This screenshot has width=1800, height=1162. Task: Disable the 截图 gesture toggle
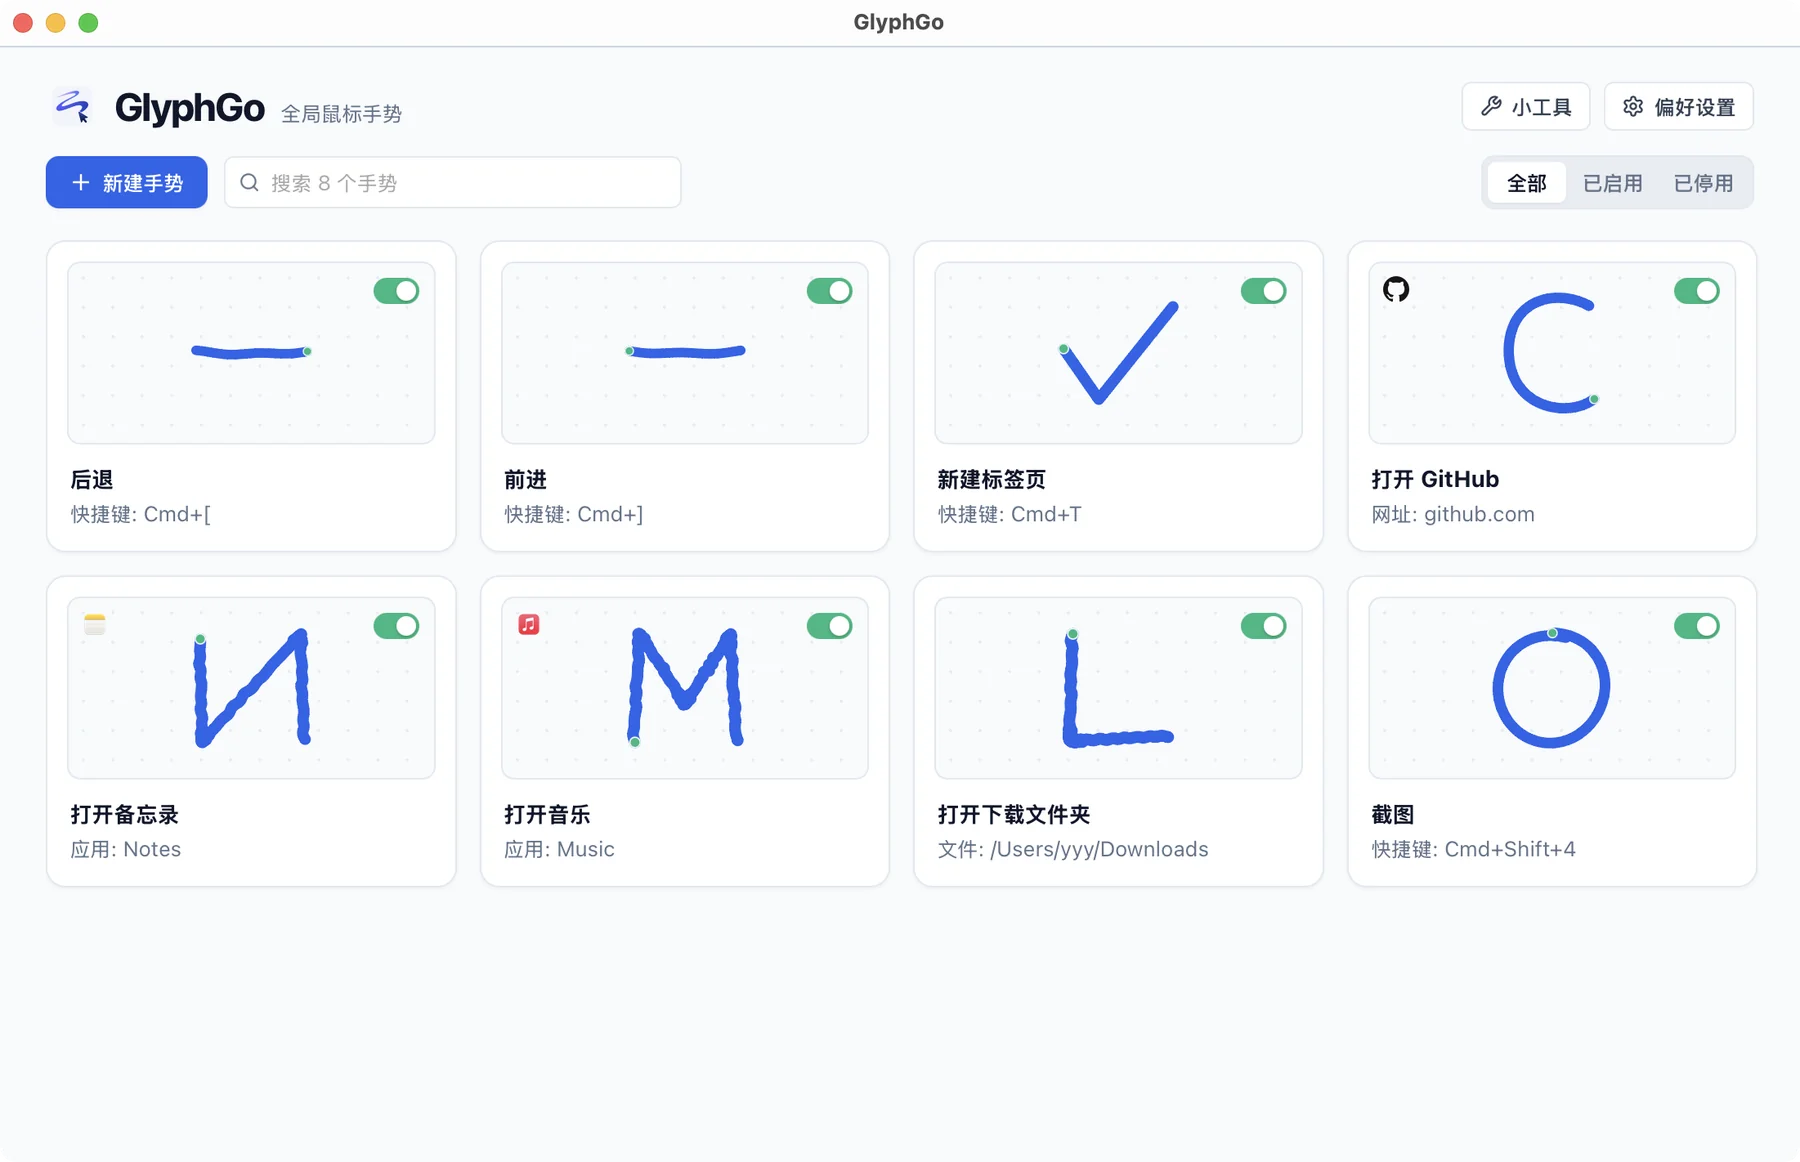pos(1697,626)
